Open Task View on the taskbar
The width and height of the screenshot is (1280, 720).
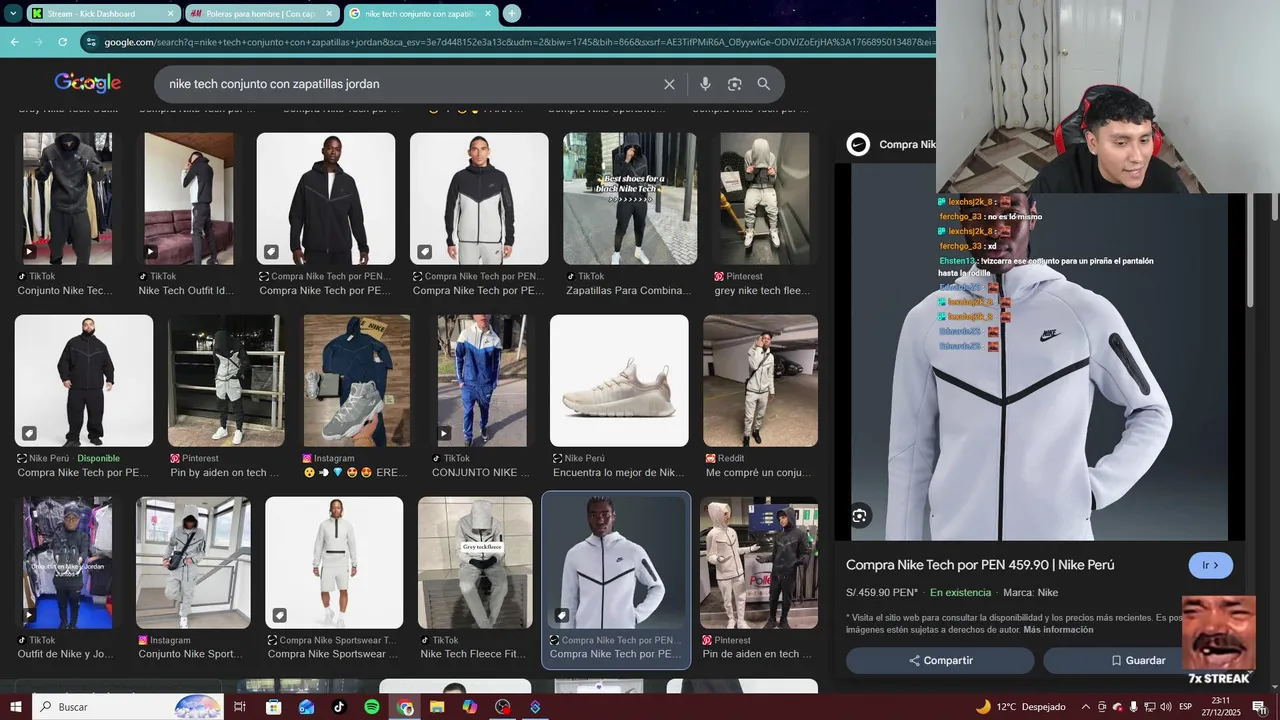(x=240, y=707)
